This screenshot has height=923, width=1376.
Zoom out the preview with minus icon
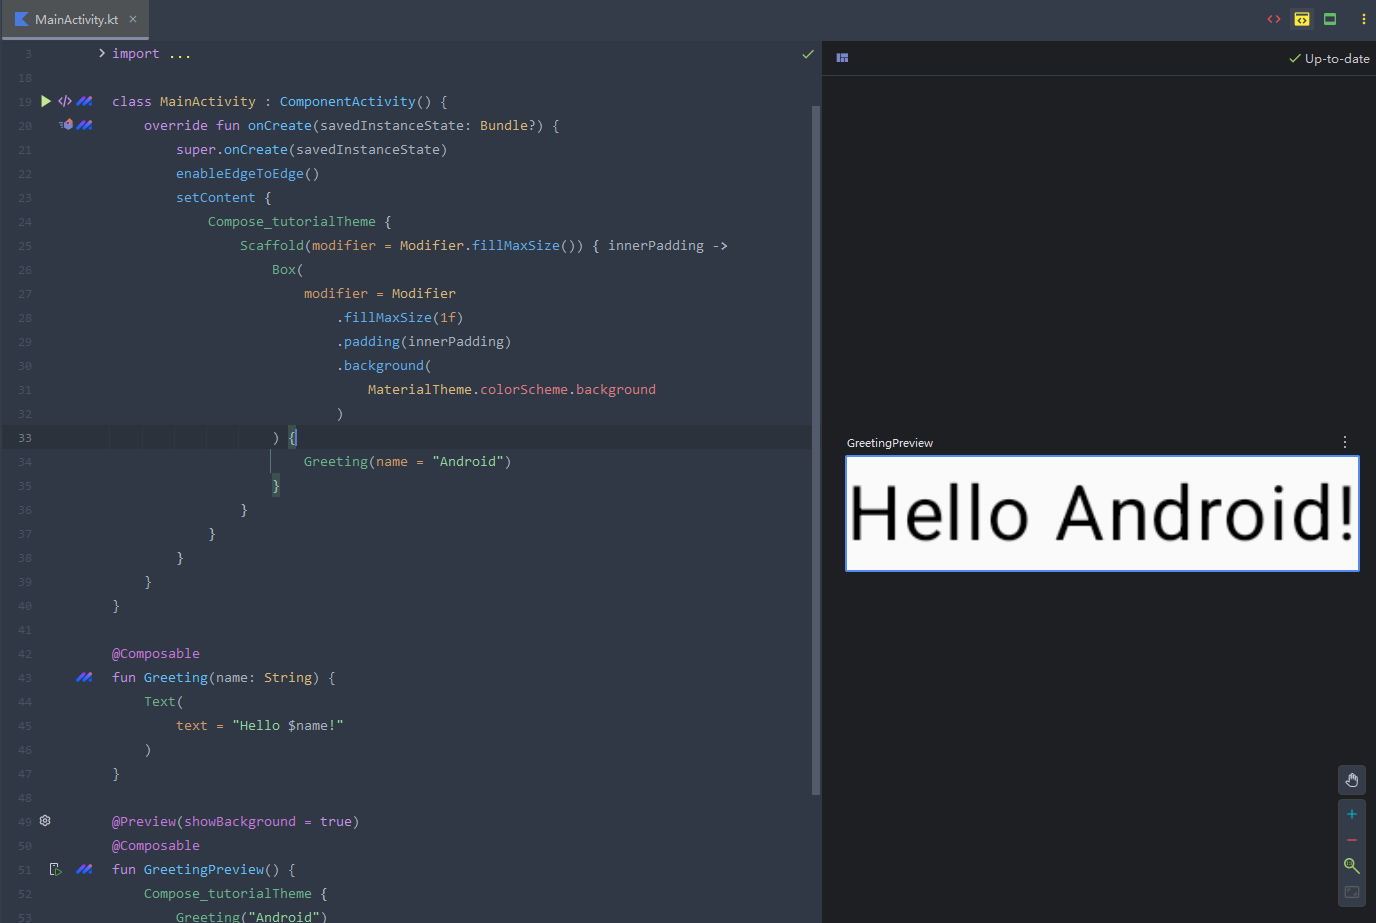[x=1351, y=840]
